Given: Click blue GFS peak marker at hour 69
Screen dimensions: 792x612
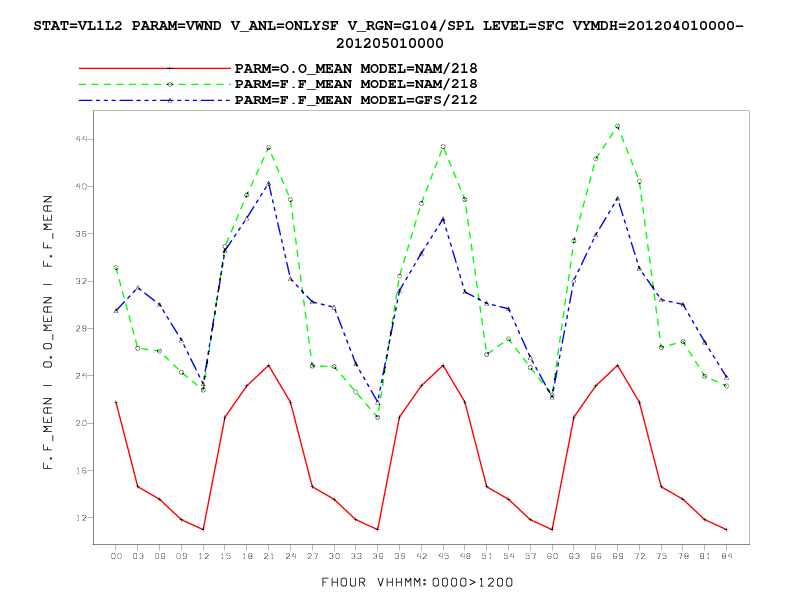Looking at the screenshot, I should (617, 198).
